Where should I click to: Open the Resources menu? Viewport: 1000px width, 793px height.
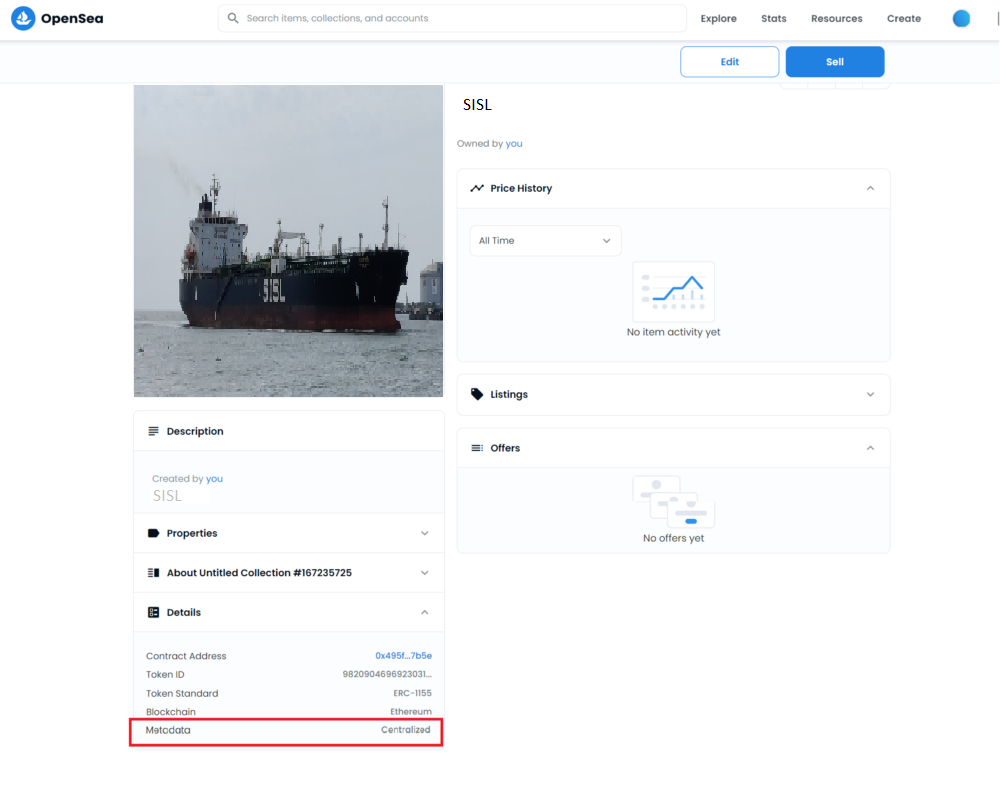point(836,19)
